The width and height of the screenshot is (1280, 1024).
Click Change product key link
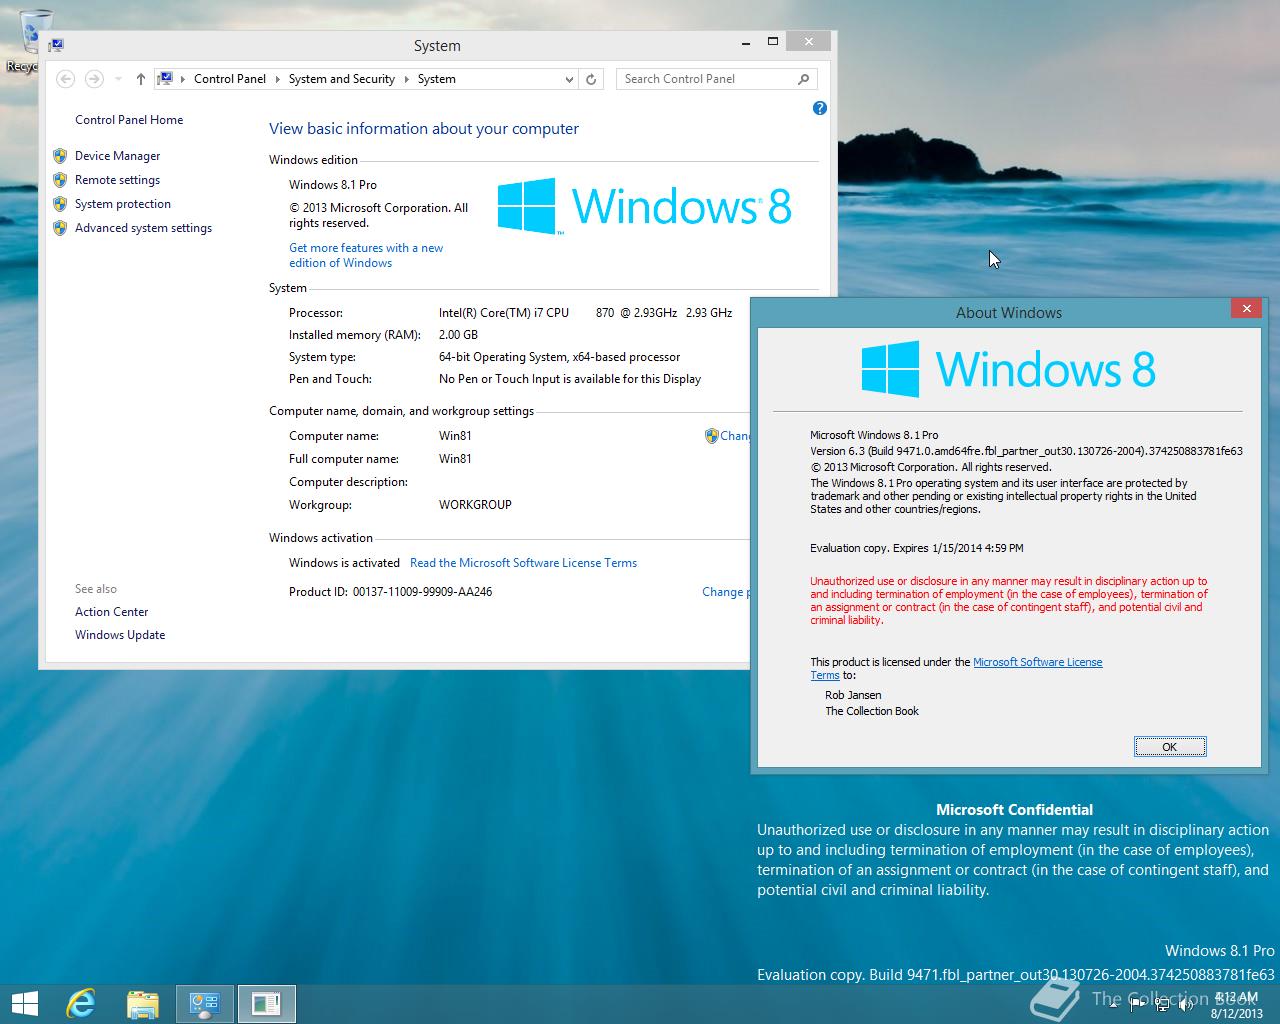coord(725,592)
